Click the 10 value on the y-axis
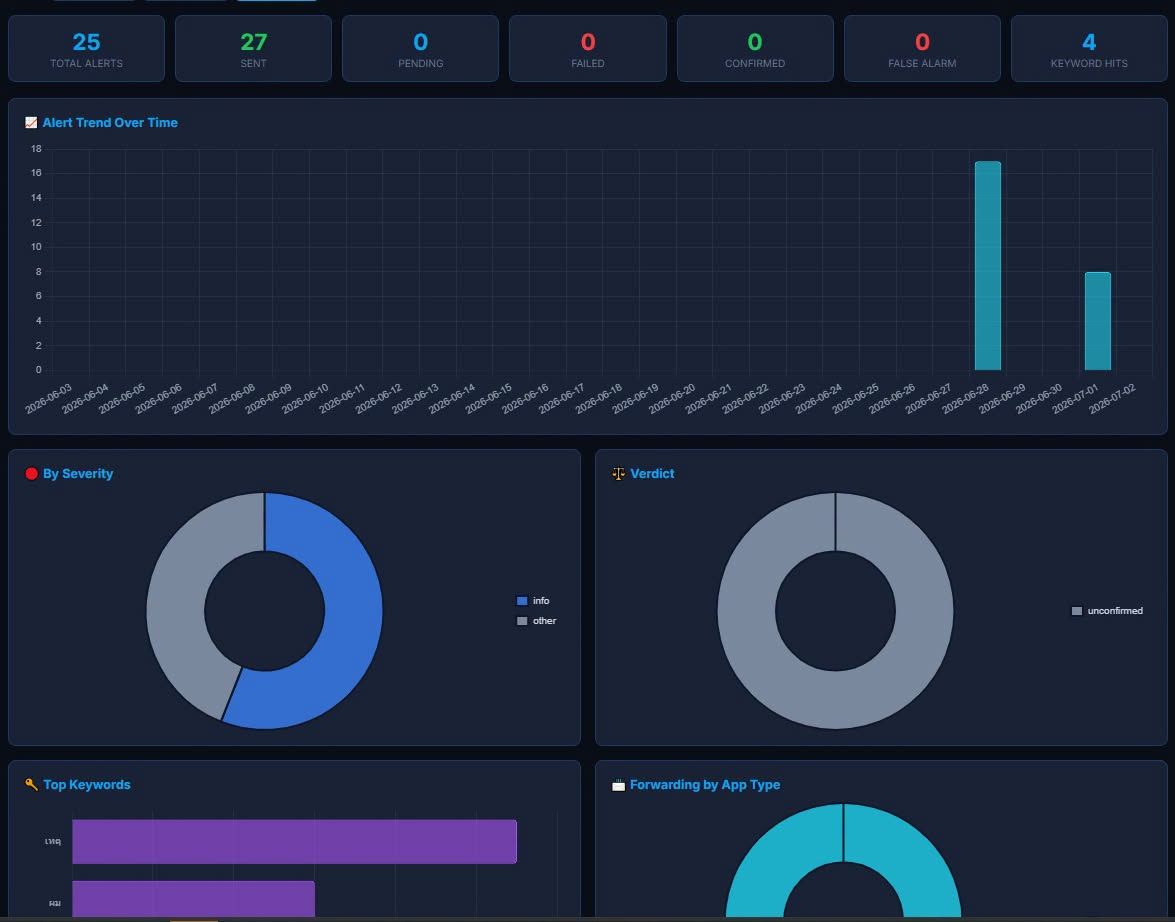Screen dimensions: 1175x922 [x=36, y=247]
